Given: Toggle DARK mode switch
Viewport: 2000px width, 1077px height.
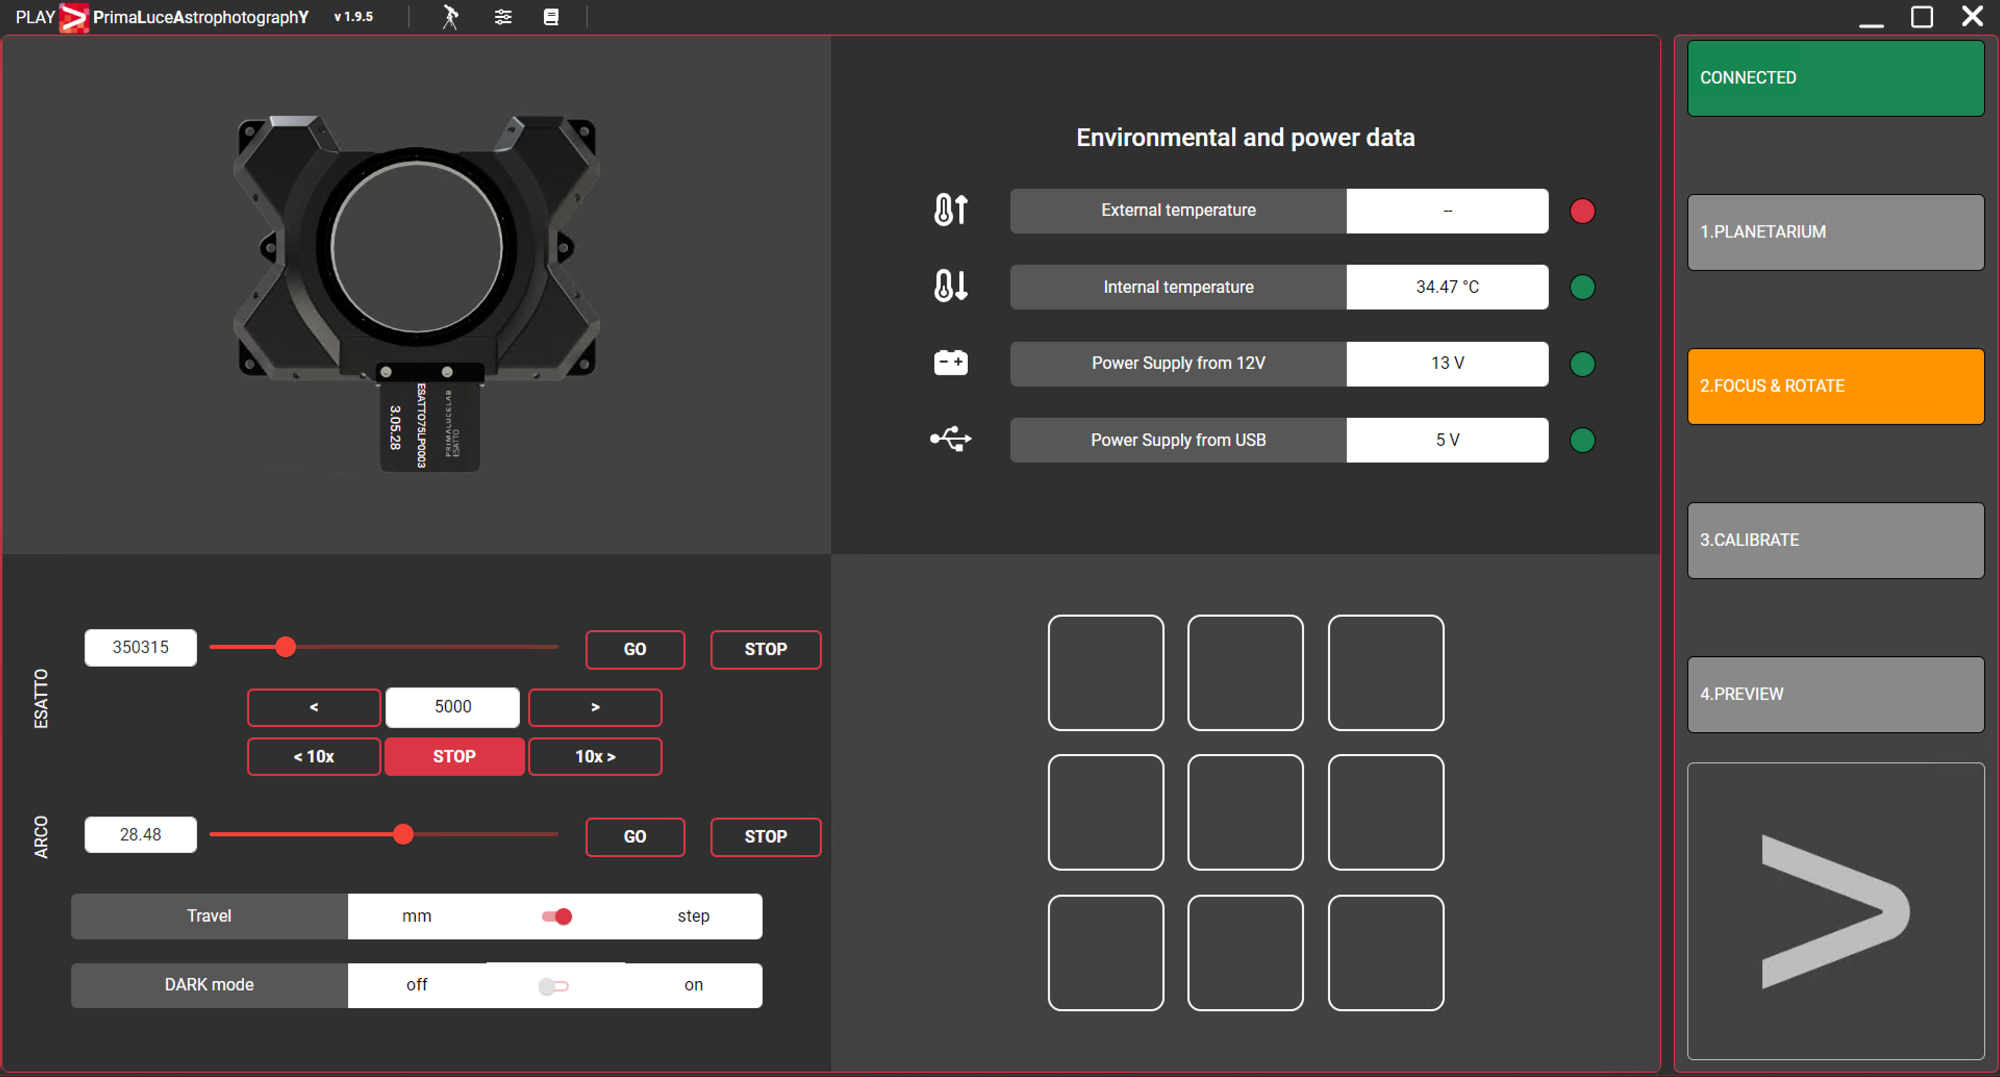Looking at the screenshot, I should [553, 986].
